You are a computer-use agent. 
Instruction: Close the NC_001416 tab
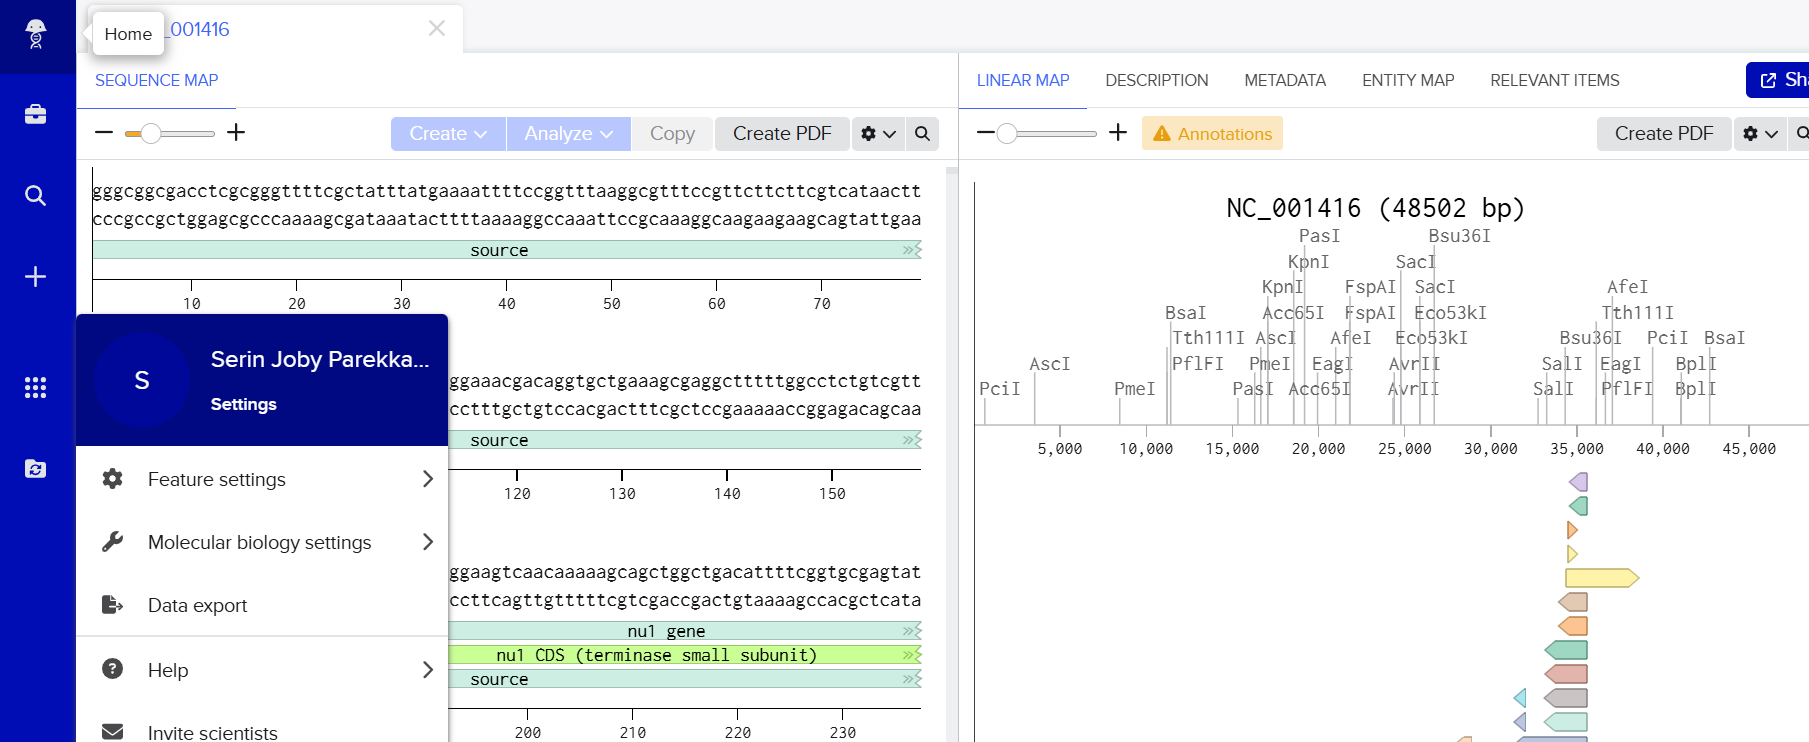point(437,29)
